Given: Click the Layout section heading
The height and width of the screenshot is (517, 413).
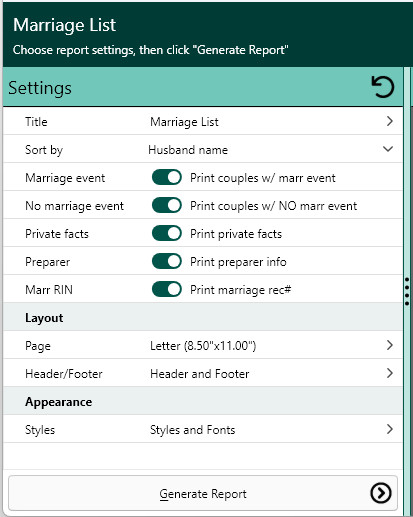Looking at the screenshot, I should 44,318.
